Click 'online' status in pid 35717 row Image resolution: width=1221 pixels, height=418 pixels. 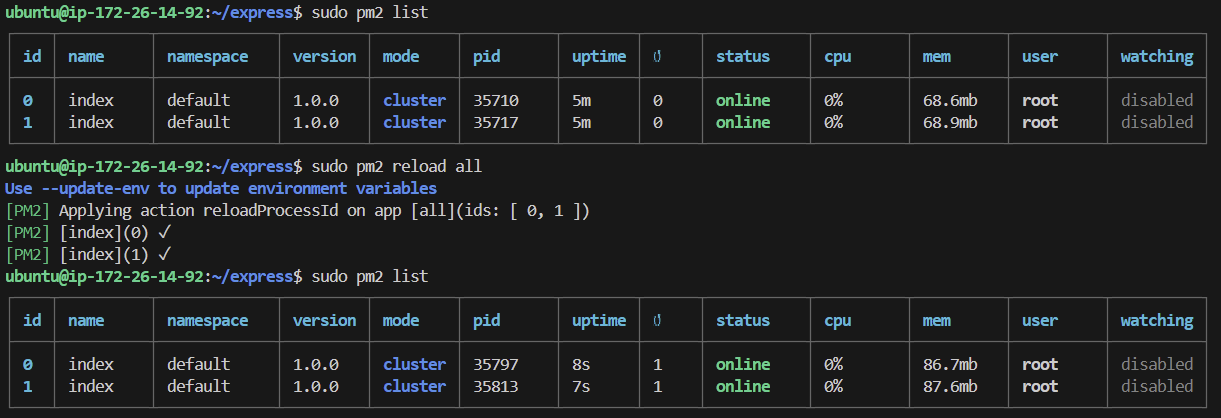tap(743, 122)
